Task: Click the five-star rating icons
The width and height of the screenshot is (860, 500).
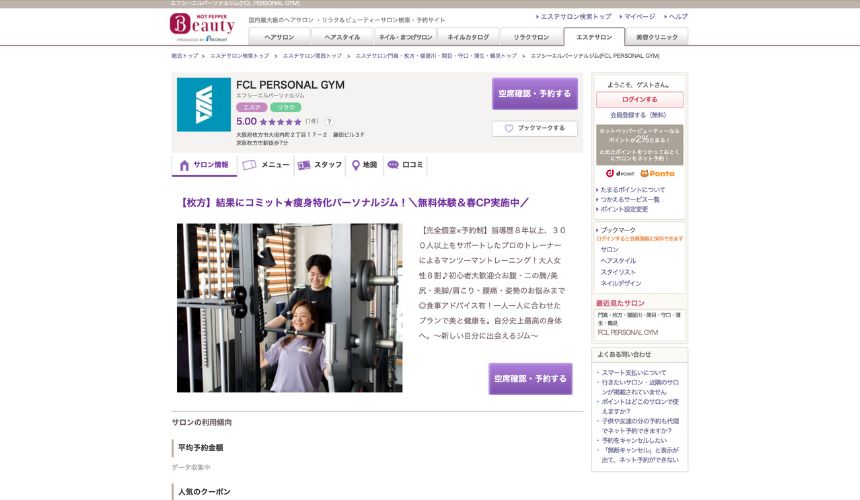Action: click(280, 122)
